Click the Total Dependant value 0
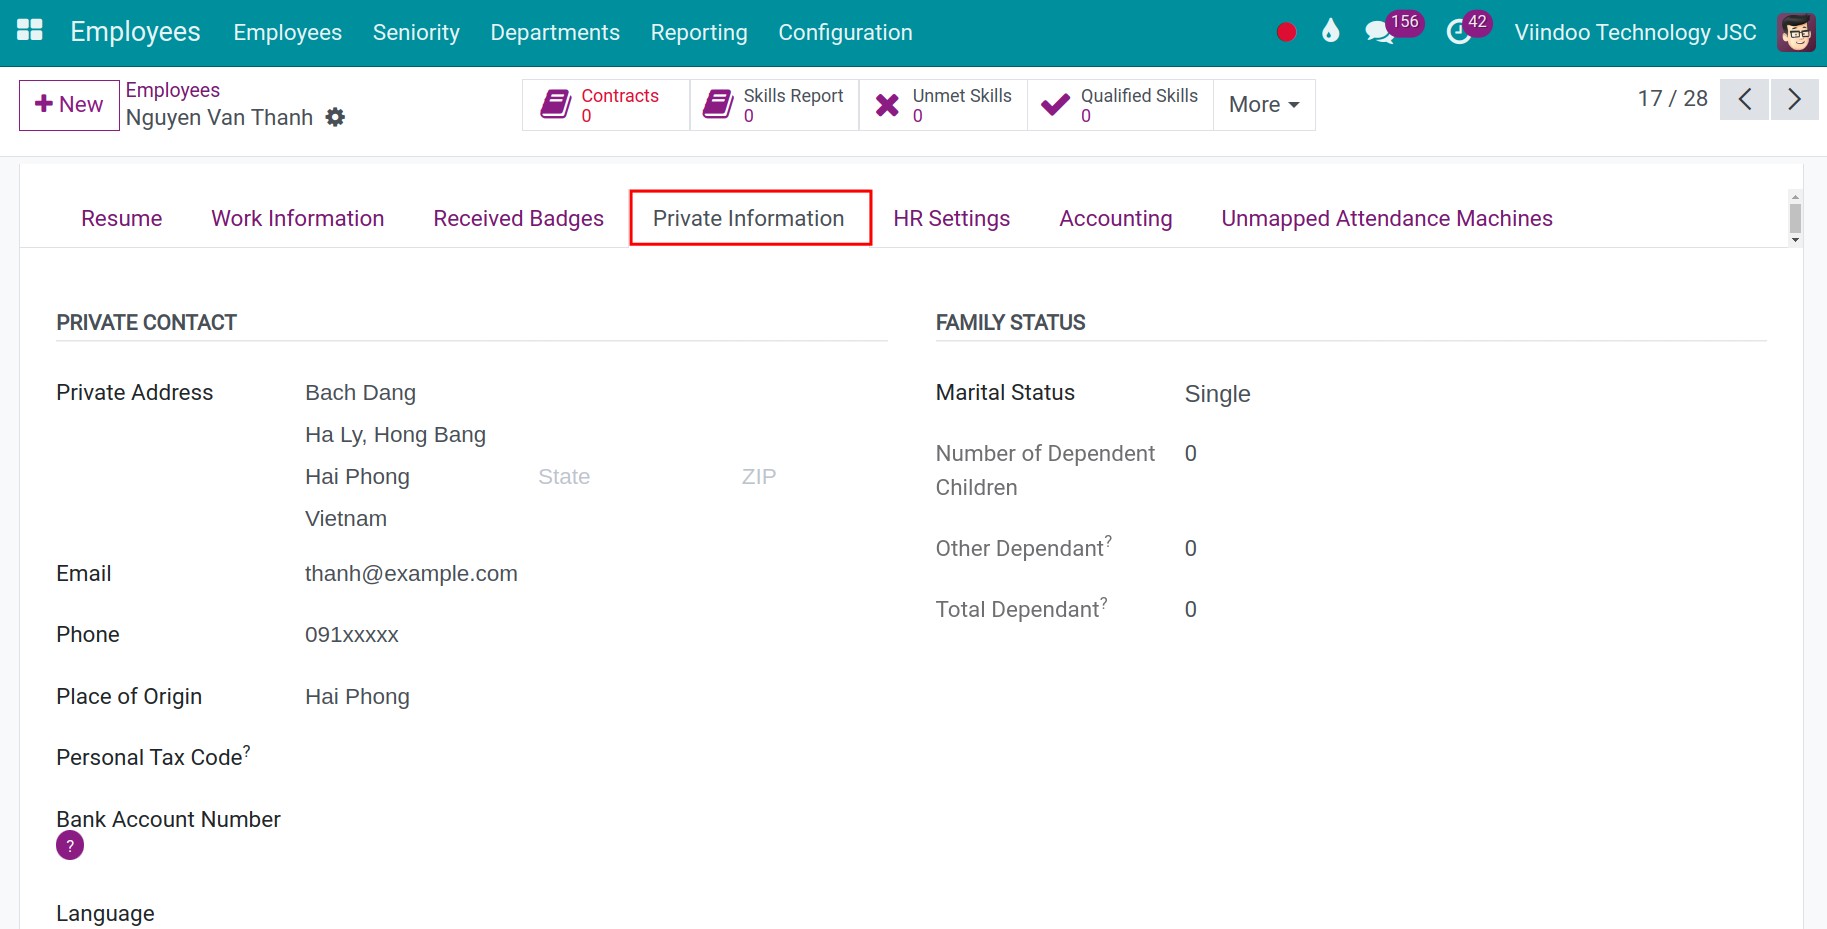Screen dimensions: 1827x929 1191,610
